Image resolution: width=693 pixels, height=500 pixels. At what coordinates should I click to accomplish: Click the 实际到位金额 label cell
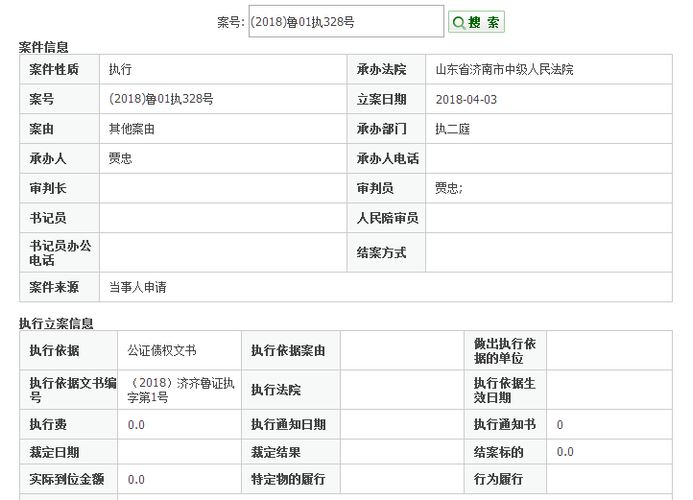tap(69, 479)
